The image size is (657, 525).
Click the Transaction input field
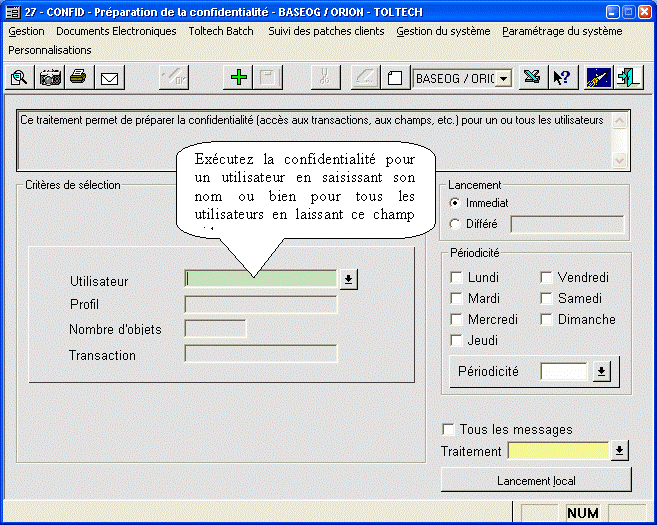coord(261,354)
